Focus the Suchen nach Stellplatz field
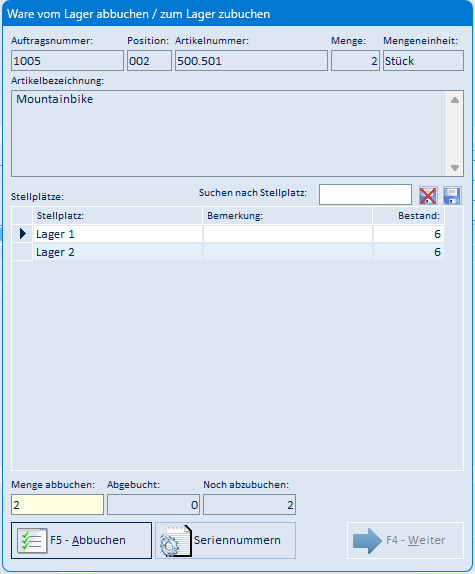Screen dimensions: 475x574 [x=365, y=194]
